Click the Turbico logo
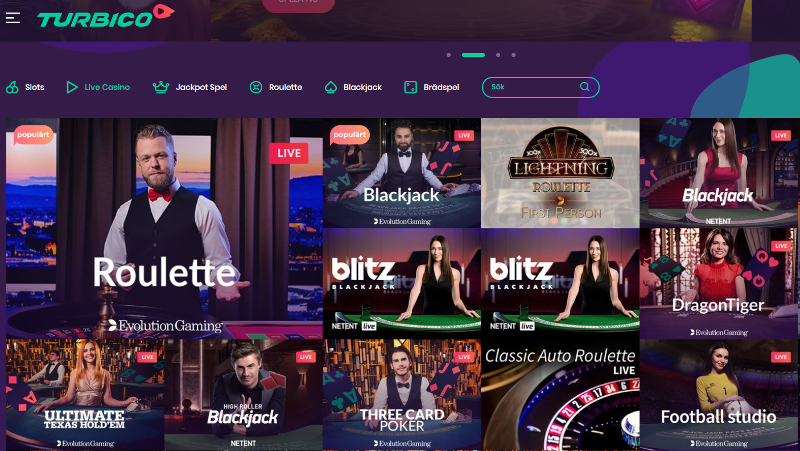 (106, 16)
